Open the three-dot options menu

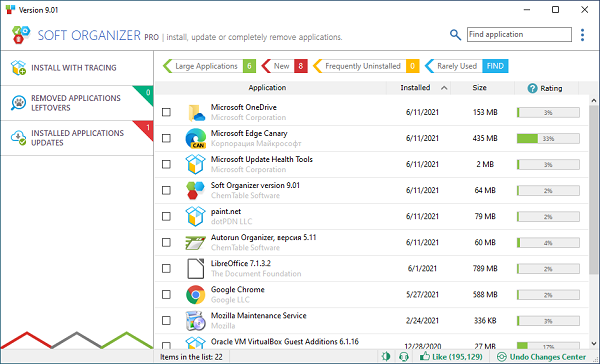582,35
